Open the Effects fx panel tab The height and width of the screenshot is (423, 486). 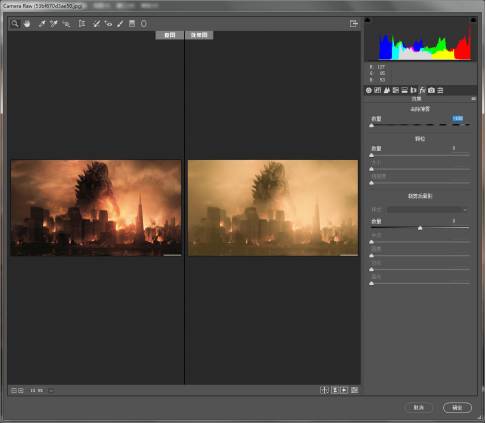[422, 90]
